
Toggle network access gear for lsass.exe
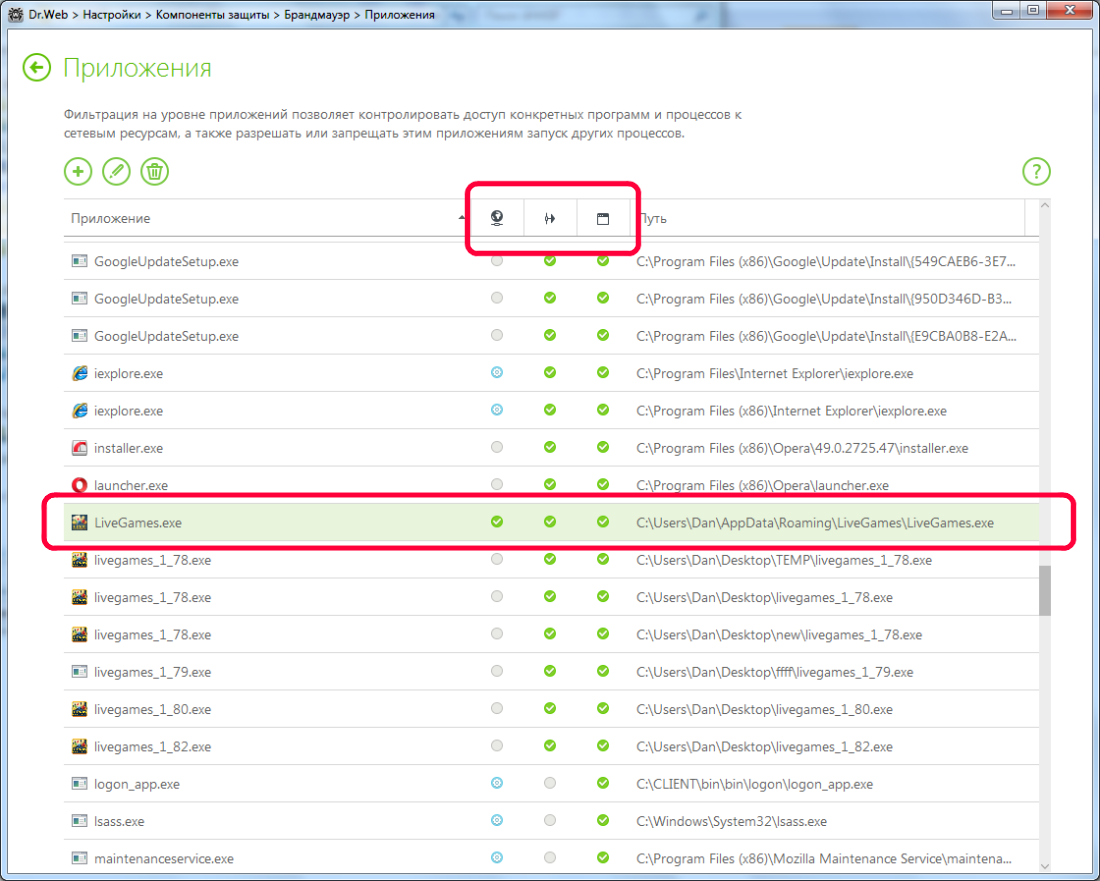pos(497,820)
